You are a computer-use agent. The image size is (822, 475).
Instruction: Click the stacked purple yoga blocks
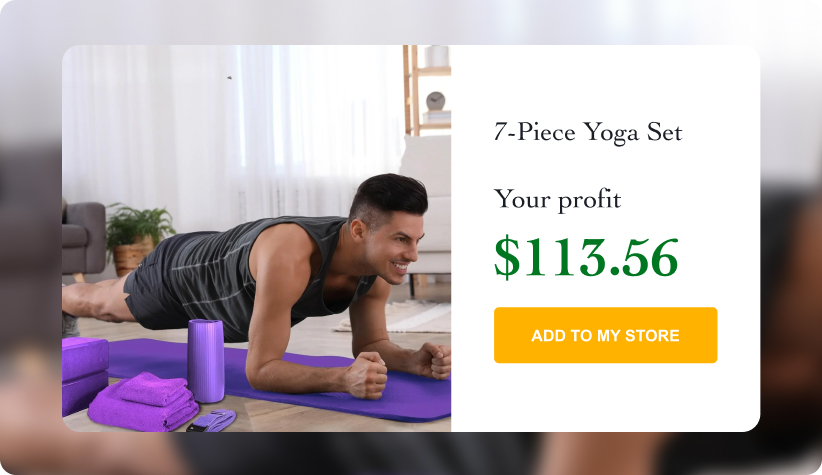(84, 375)
